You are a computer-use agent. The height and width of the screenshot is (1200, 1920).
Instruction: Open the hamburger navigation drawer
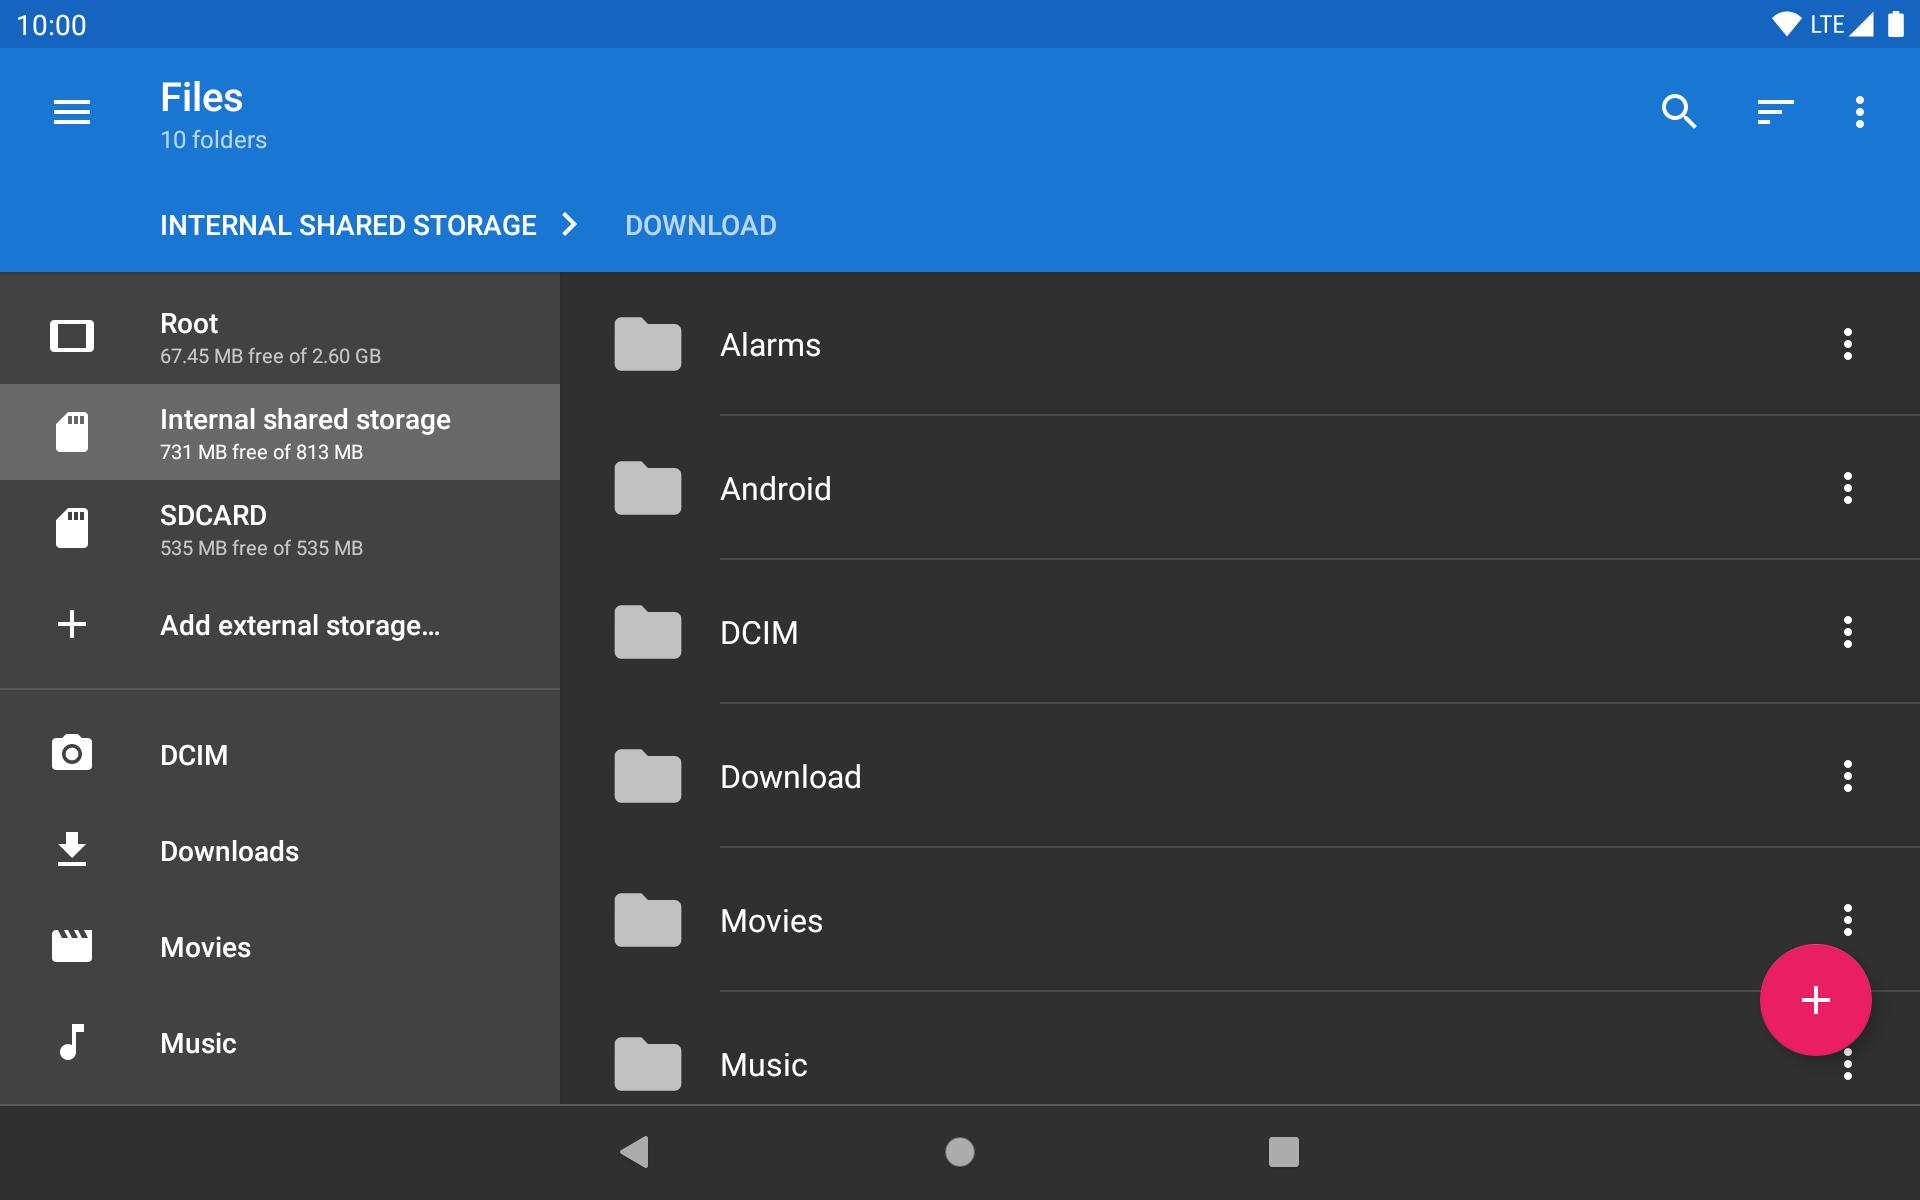[72, 111]
